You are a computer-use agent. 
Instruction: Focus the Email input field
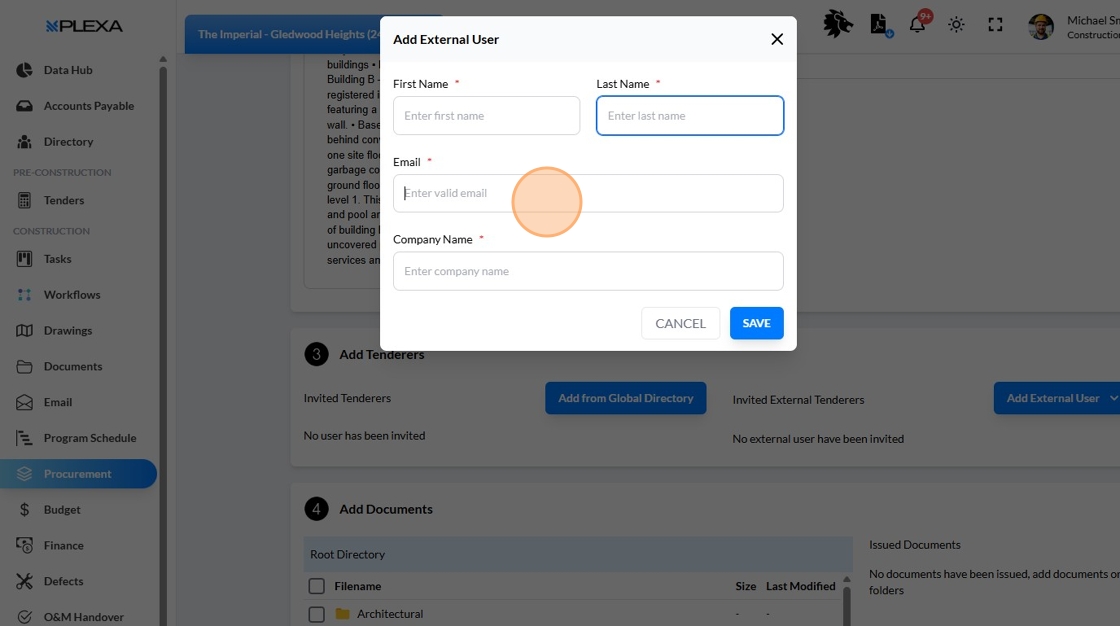click(x=588, y=193)
